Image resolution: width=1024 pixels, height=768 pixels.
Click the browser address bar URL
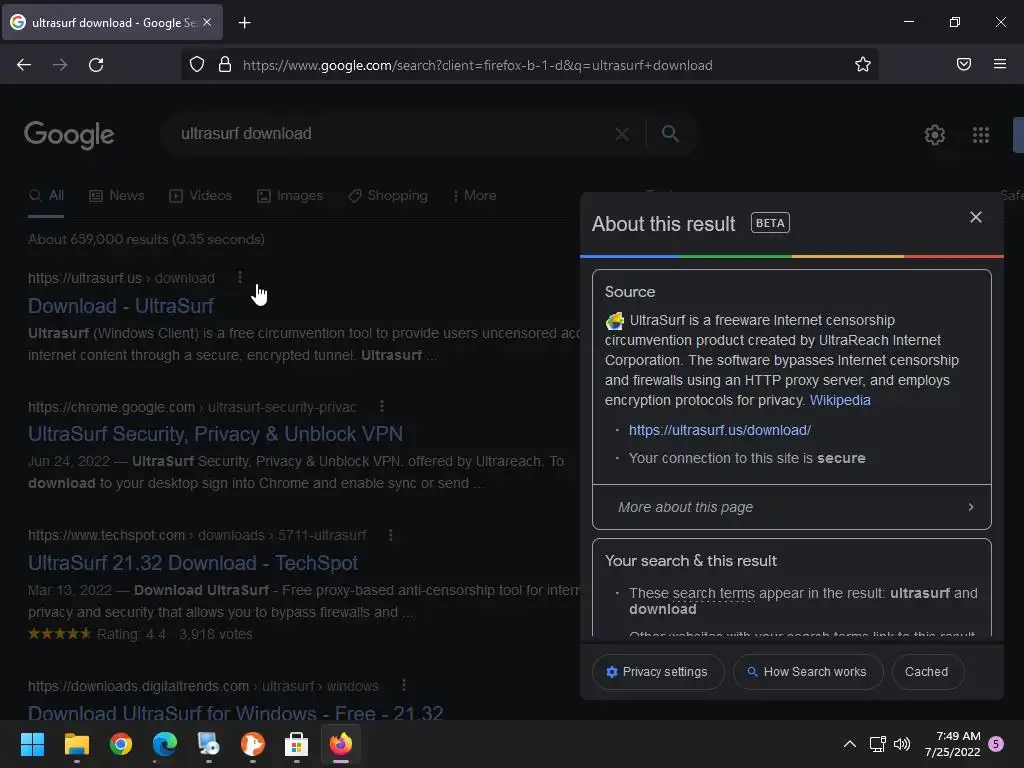[x=477, y=65]
